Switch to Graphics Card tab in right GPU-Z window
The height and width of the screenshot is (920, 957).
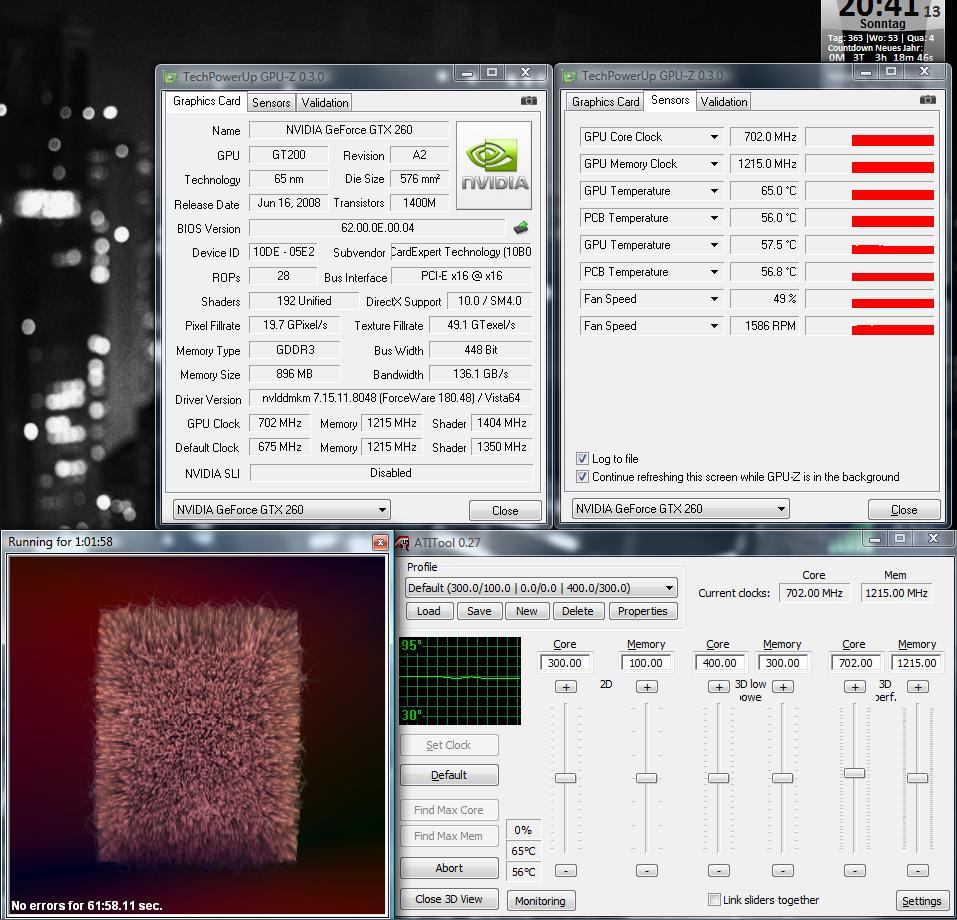point(605,102)
